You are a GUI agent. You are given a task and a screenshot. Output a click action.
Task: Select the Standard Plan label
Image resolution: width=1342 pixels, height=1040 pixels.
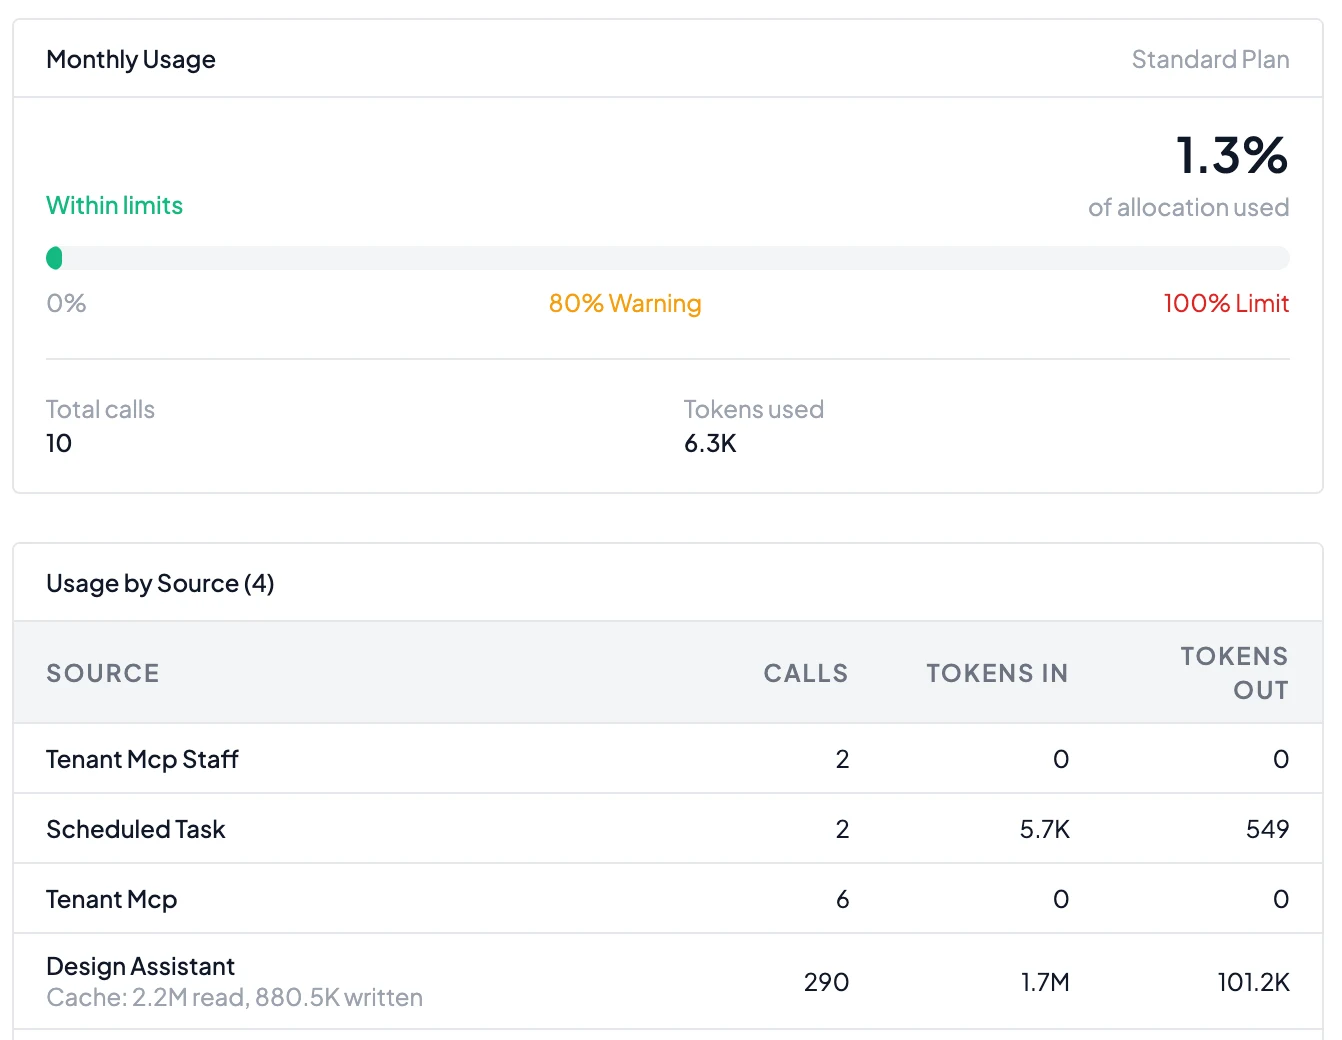click(x=1210, y=60)
